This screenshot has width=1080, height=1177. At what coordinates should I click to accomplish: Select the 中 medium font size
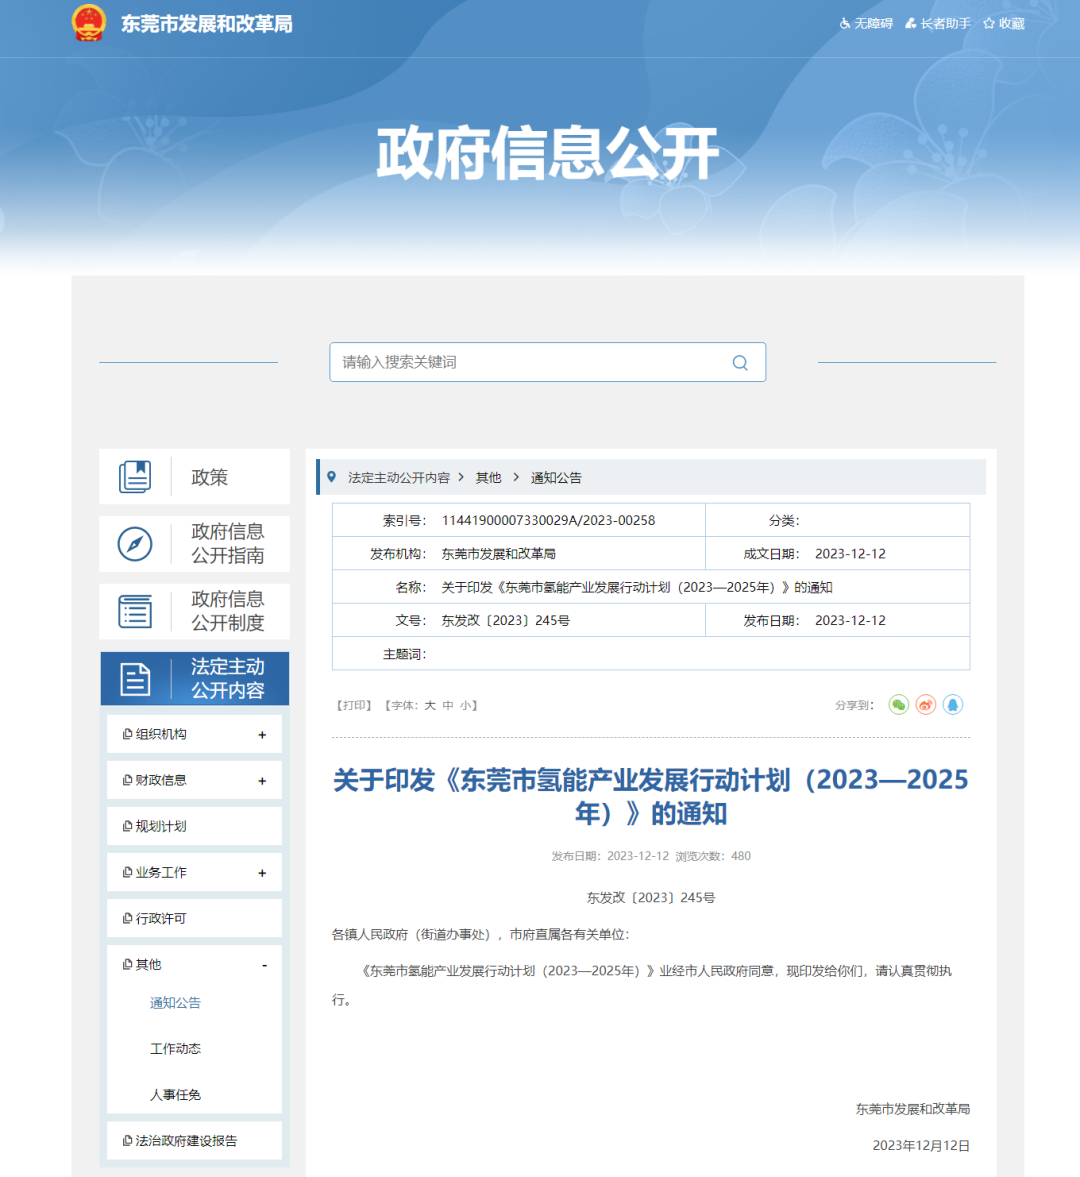[x=445, y=705]
